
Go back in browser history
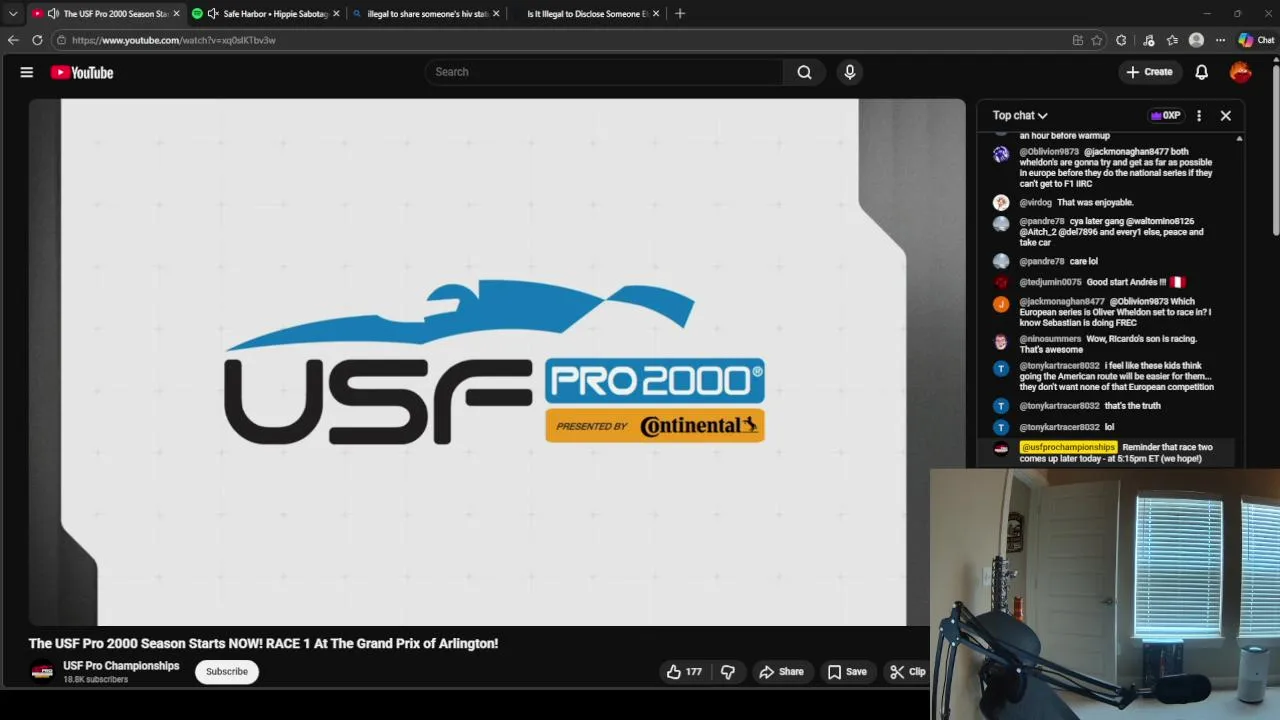[13, 40]
